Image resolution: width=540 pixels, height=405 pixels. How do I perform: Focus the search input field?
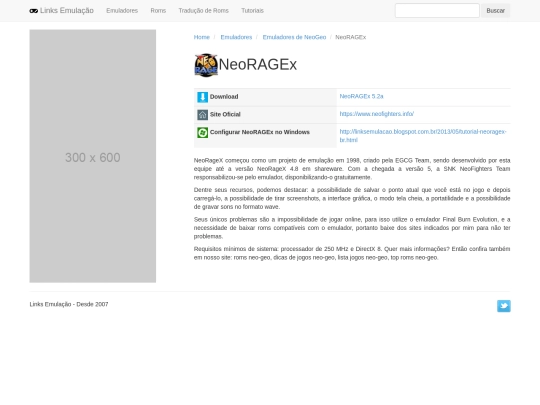pos(437,11)
